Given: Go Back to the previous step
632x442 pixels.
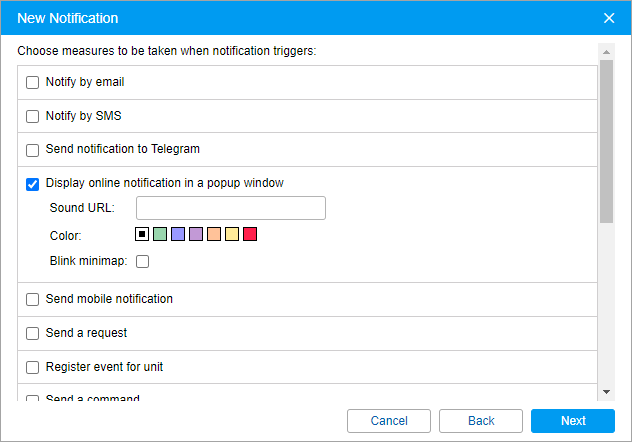Looking at the screenshot, I should pyautogui.click(x=481, y=421).
